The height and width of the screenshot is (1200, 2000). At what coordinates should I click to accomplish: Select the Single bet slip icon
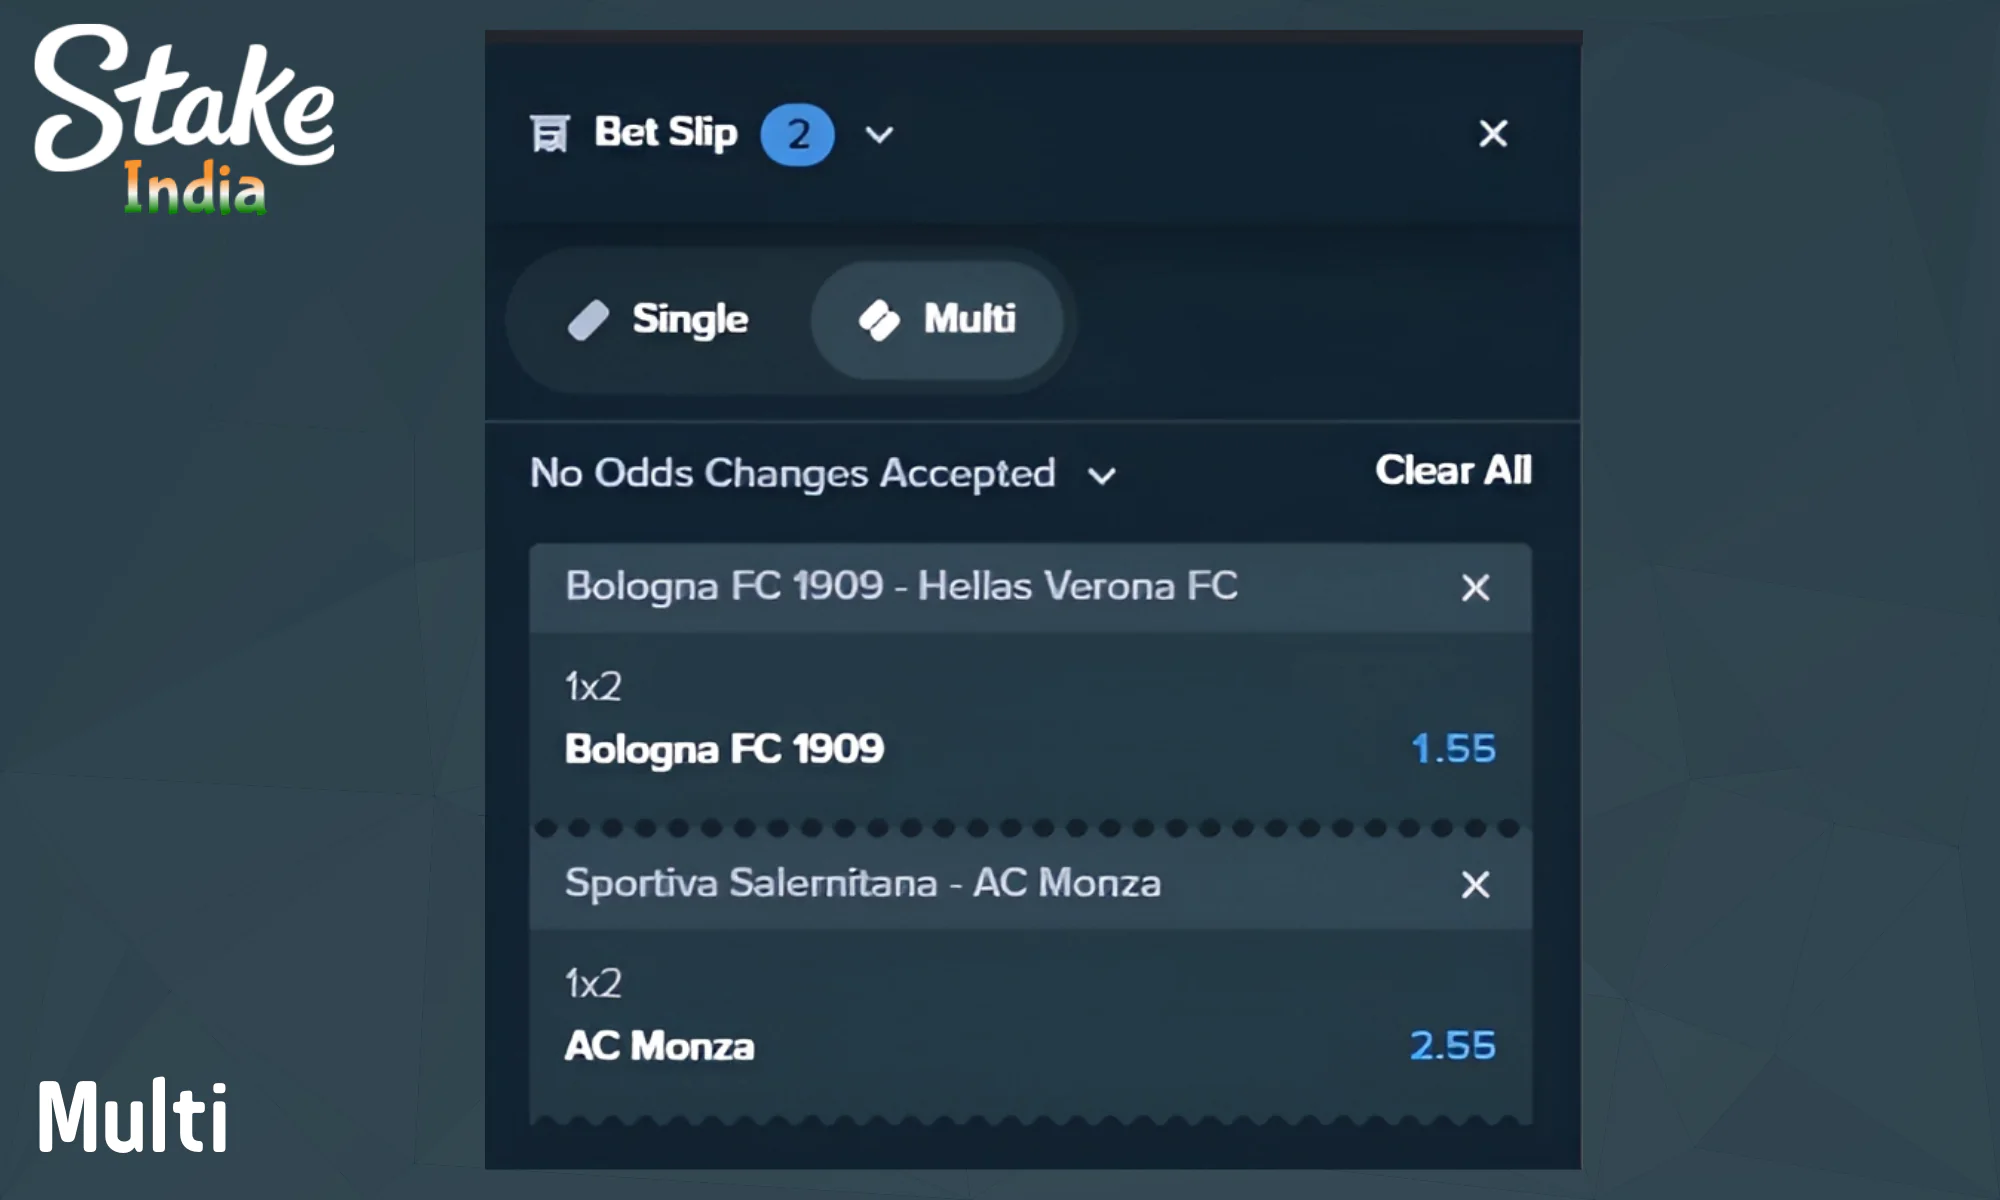tap(592, 318)
